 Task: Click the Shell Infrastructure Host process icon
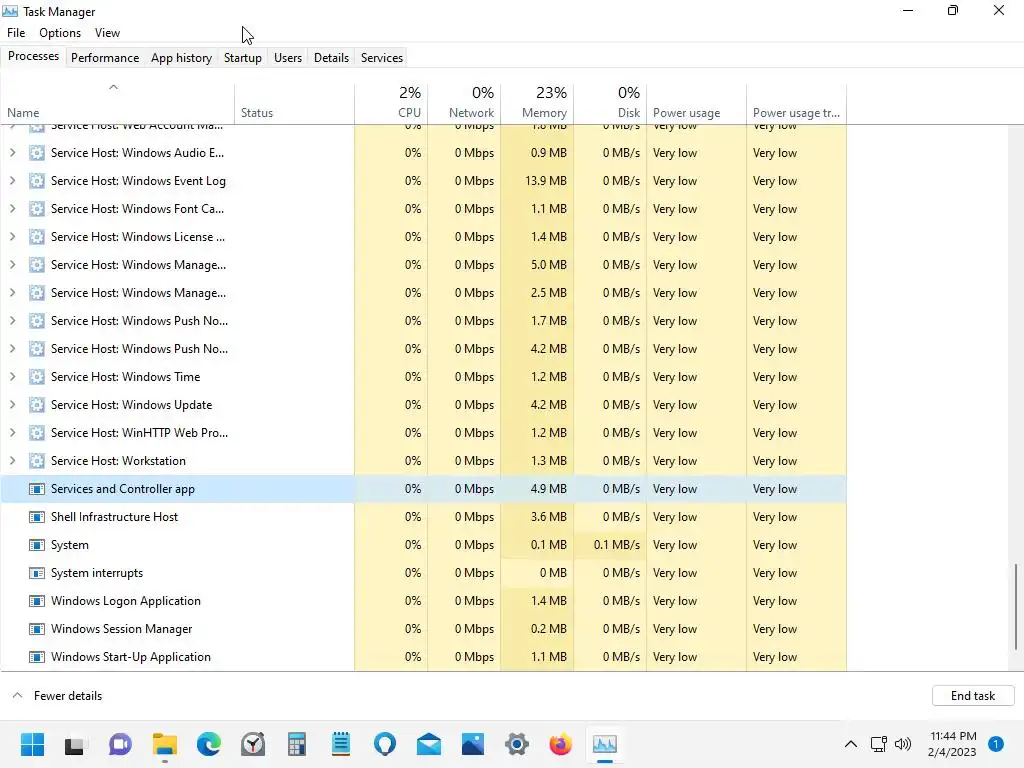point(37,517)
